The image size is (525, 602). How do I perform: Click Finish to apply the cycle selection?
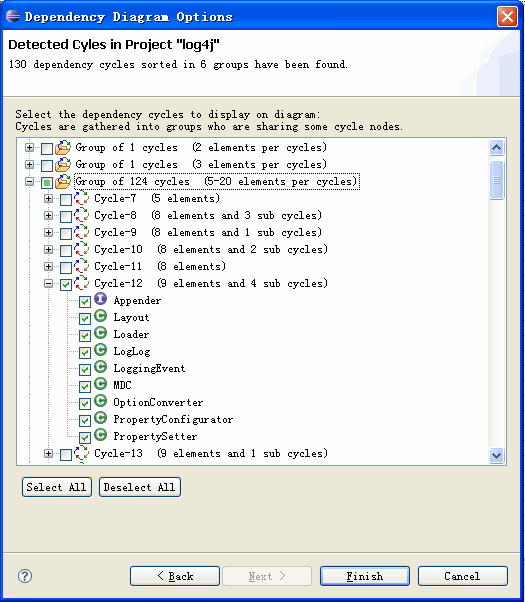coord(365,576)
